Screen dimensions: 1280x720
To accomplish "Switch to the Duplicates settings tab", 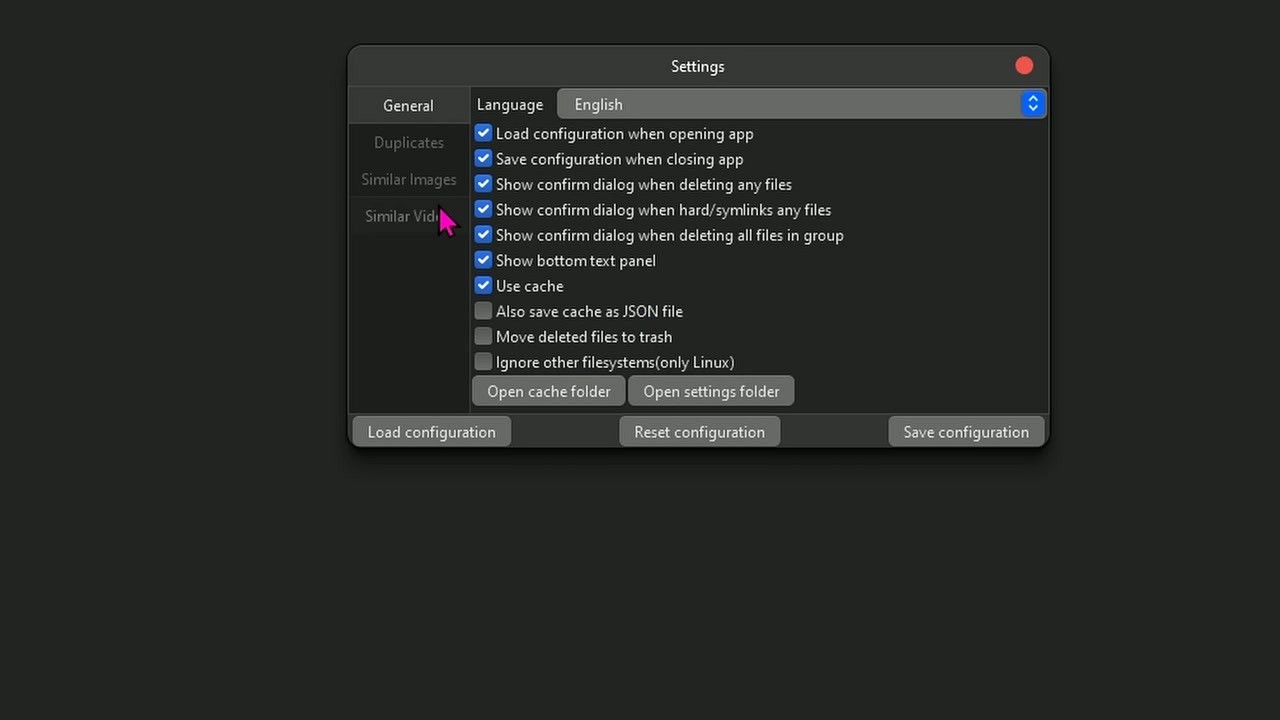I will (408, 142).
